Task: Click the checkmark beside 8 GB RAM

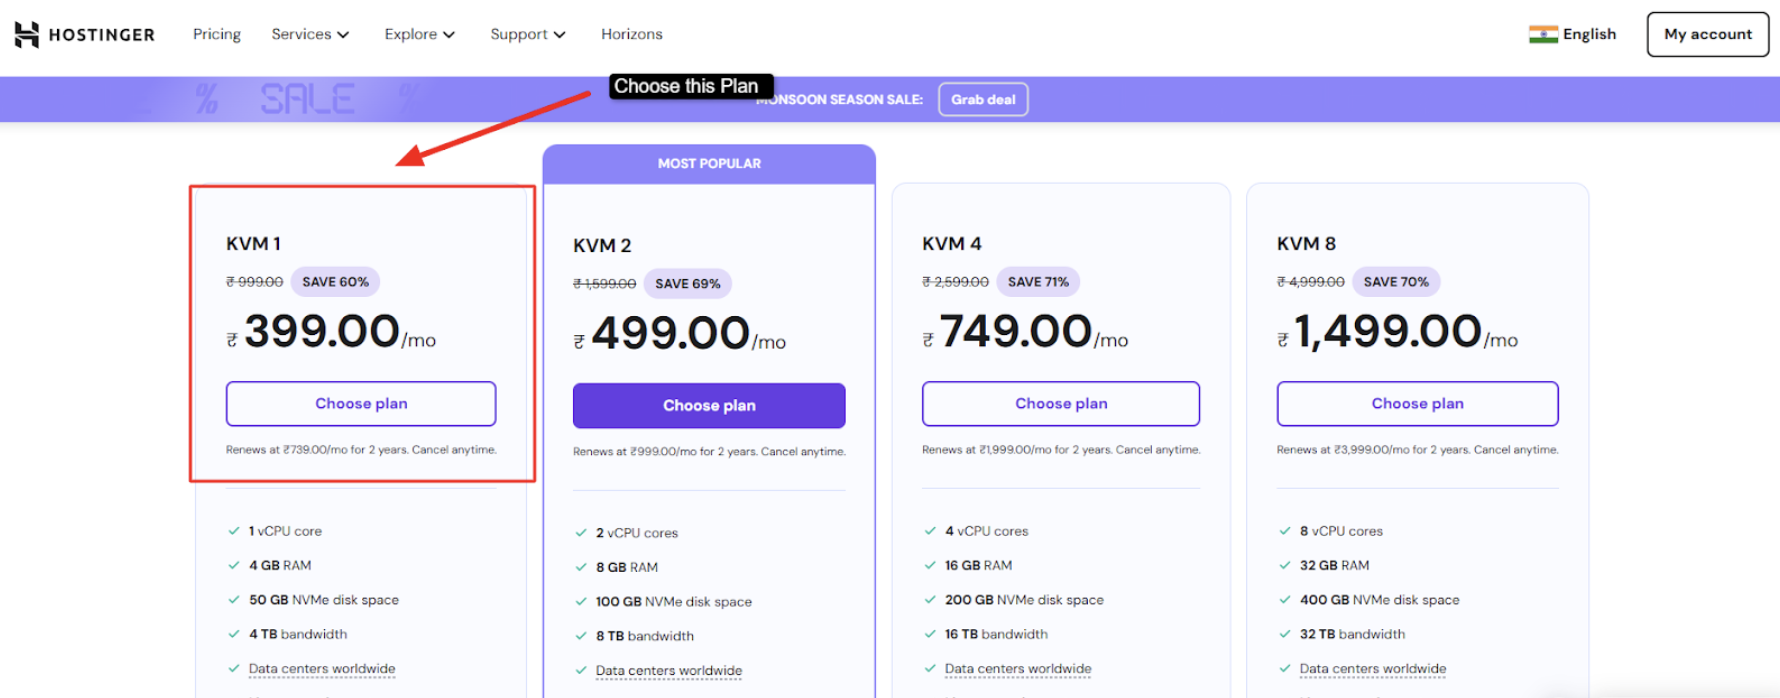Action: coord(581,567)
